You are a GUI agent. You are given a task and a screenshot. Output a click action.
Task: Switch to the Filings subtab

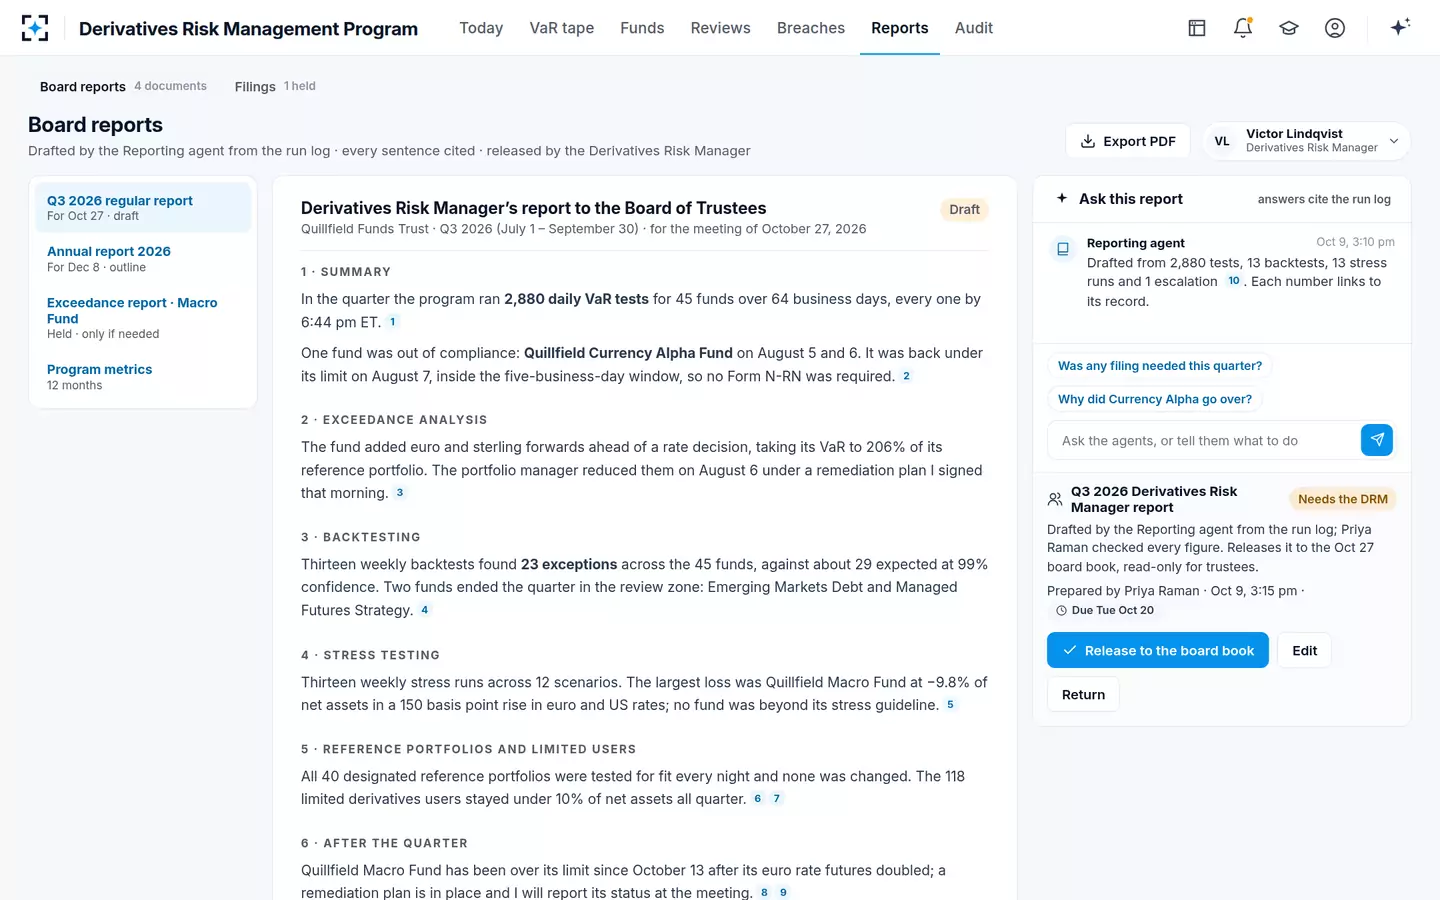[275, 86]
